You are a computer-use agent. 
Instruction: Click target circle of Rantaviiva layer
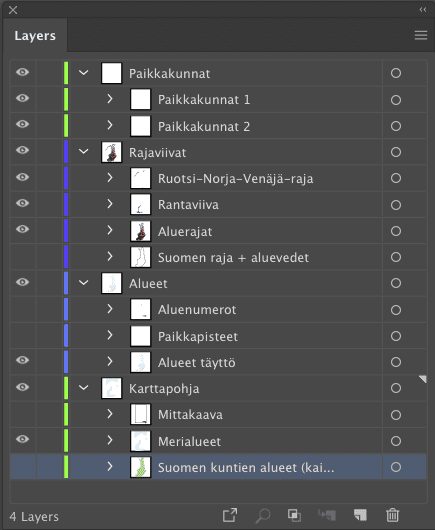coord(396,205)
